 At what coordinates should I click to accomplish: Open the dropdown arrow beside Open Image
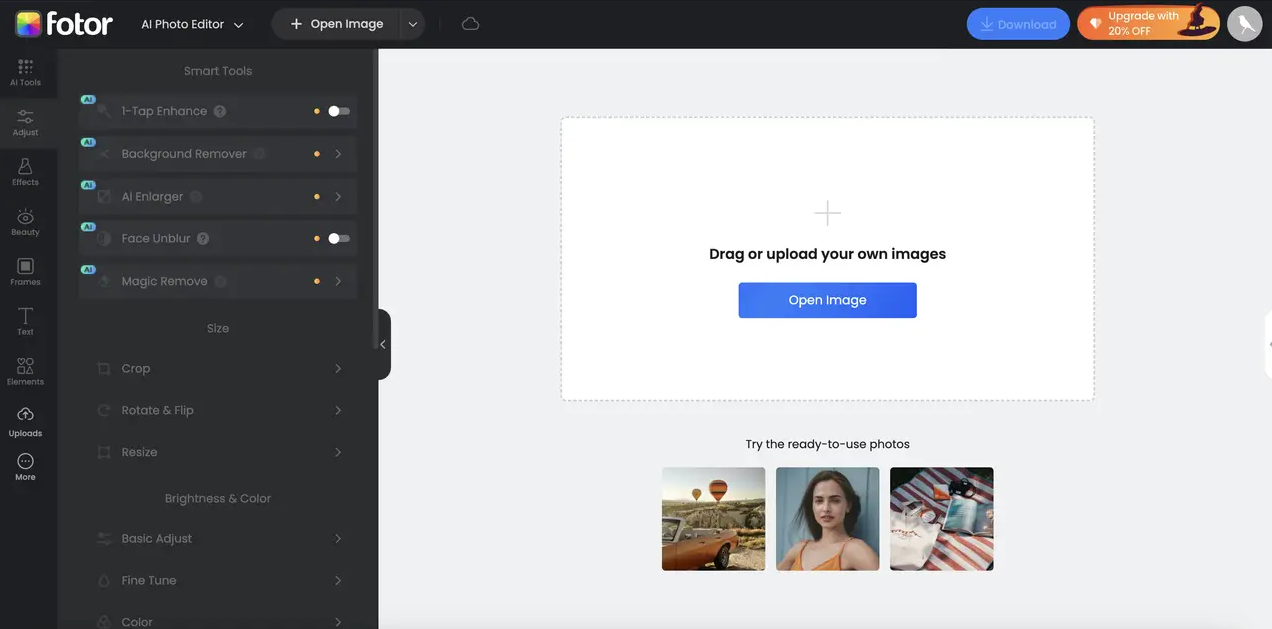(x=412, y=24)
